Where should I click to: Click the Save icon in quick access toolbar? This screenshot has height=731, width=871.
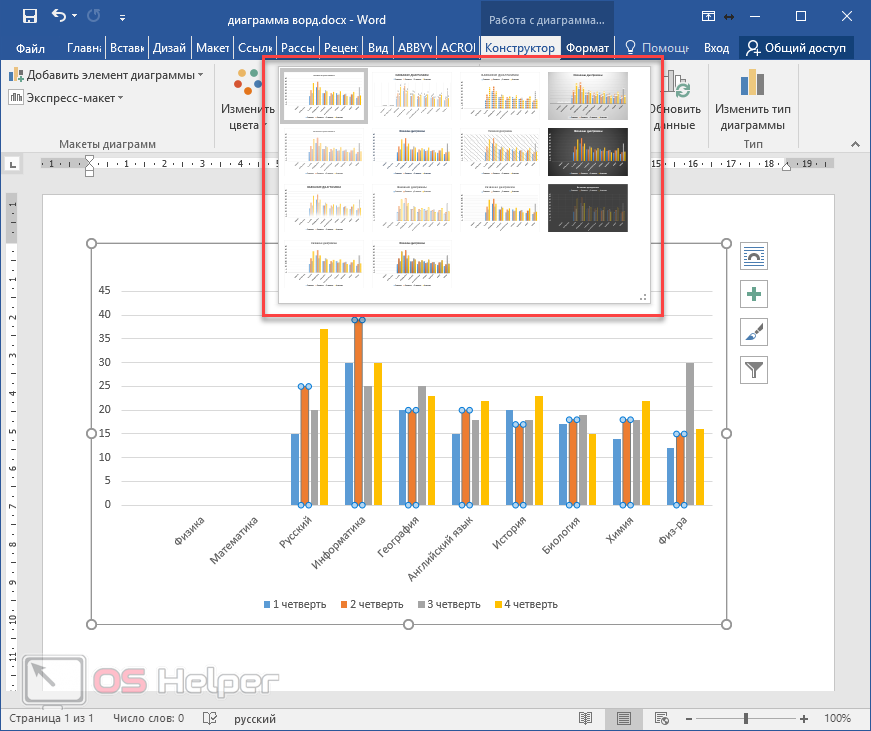pos(29,16)
